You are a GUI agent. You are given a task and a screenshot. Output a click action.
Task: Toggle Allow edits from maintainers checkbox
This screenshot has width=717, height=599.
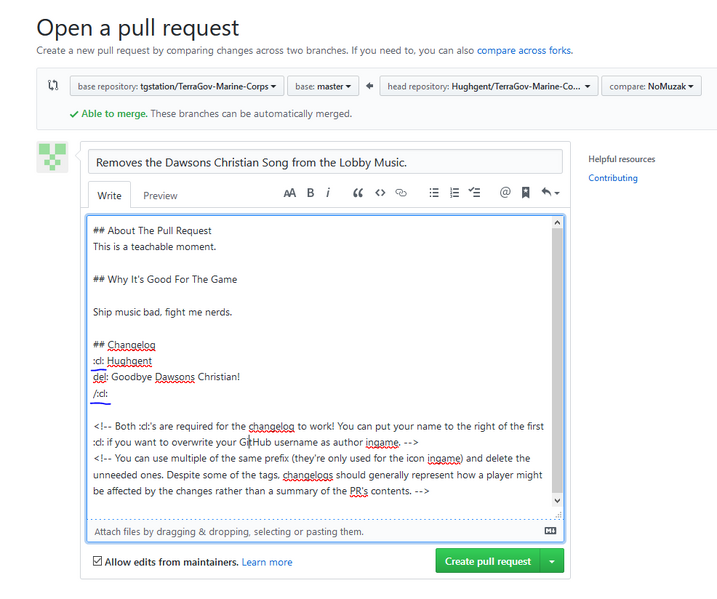[x=97, y=561]
